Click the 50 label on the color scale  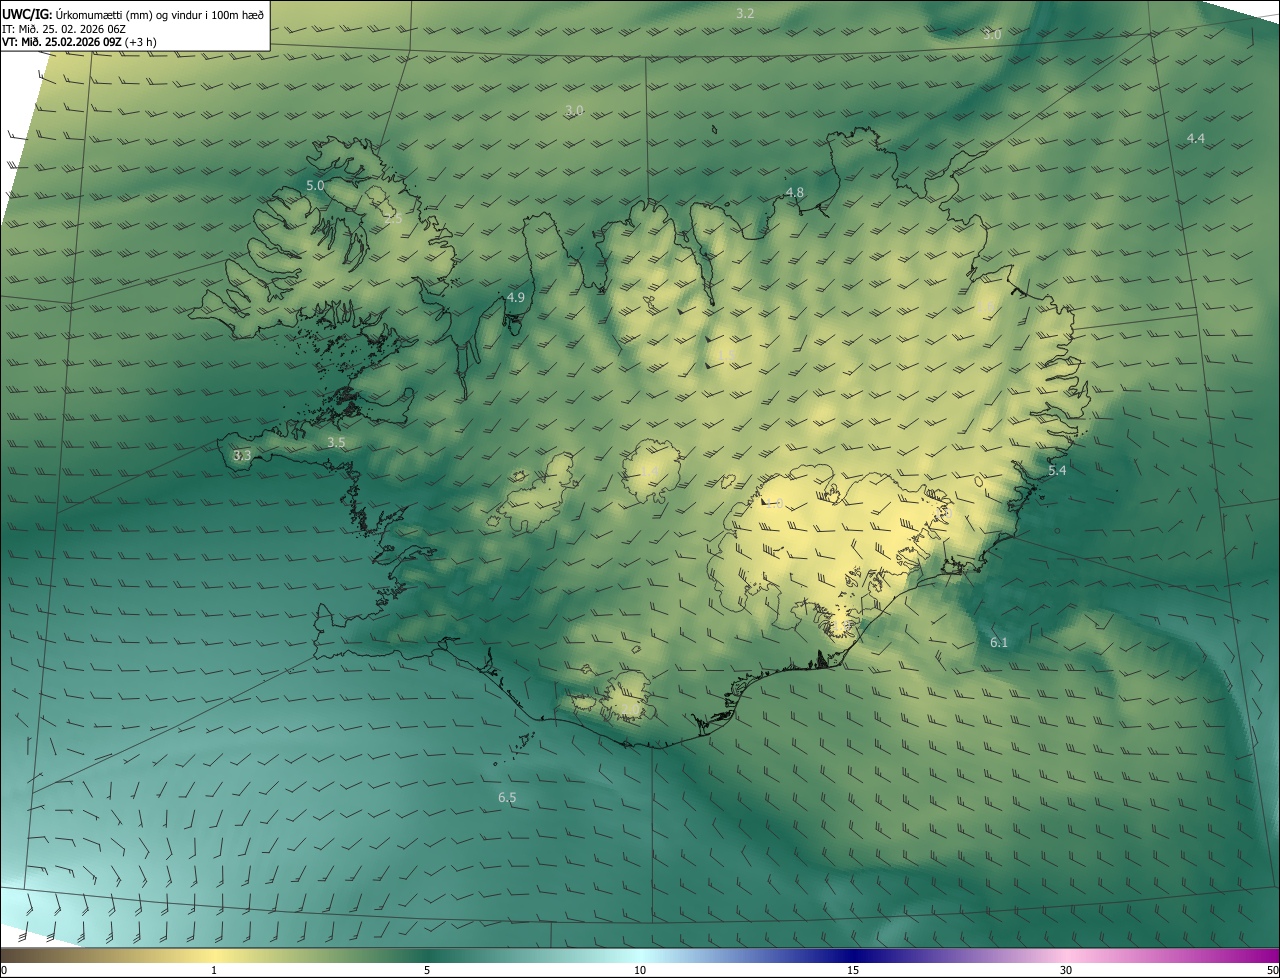click(1272, 971)
